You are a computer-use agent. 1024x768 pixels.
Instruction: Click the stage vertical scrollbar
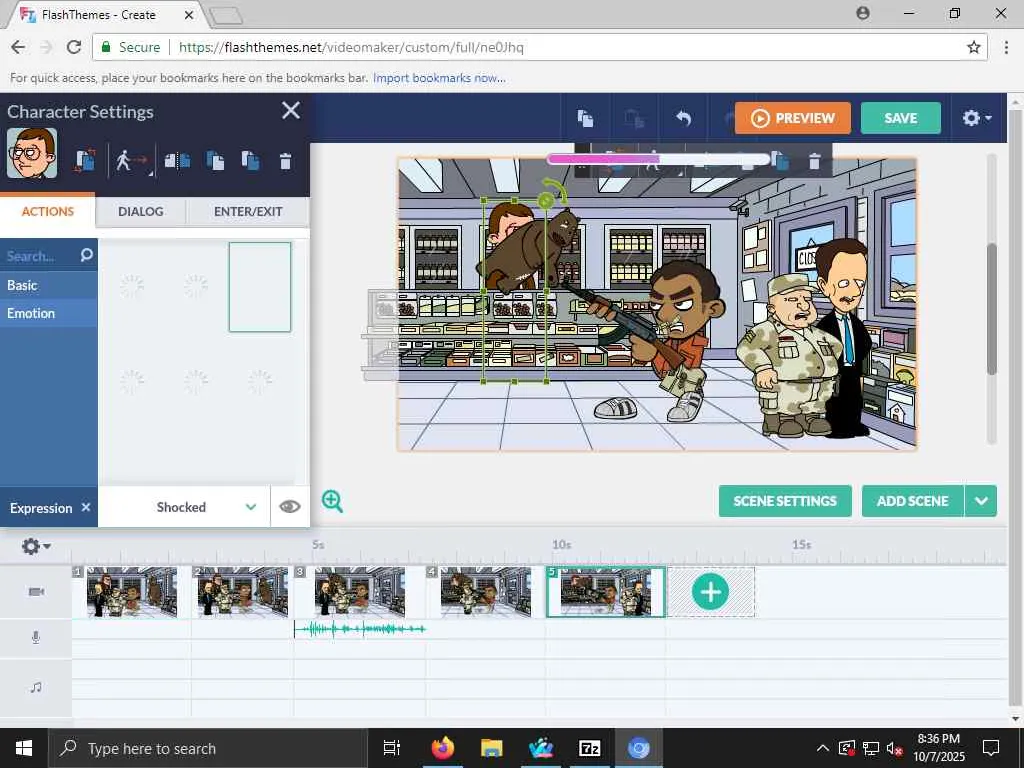coord(992,308)
